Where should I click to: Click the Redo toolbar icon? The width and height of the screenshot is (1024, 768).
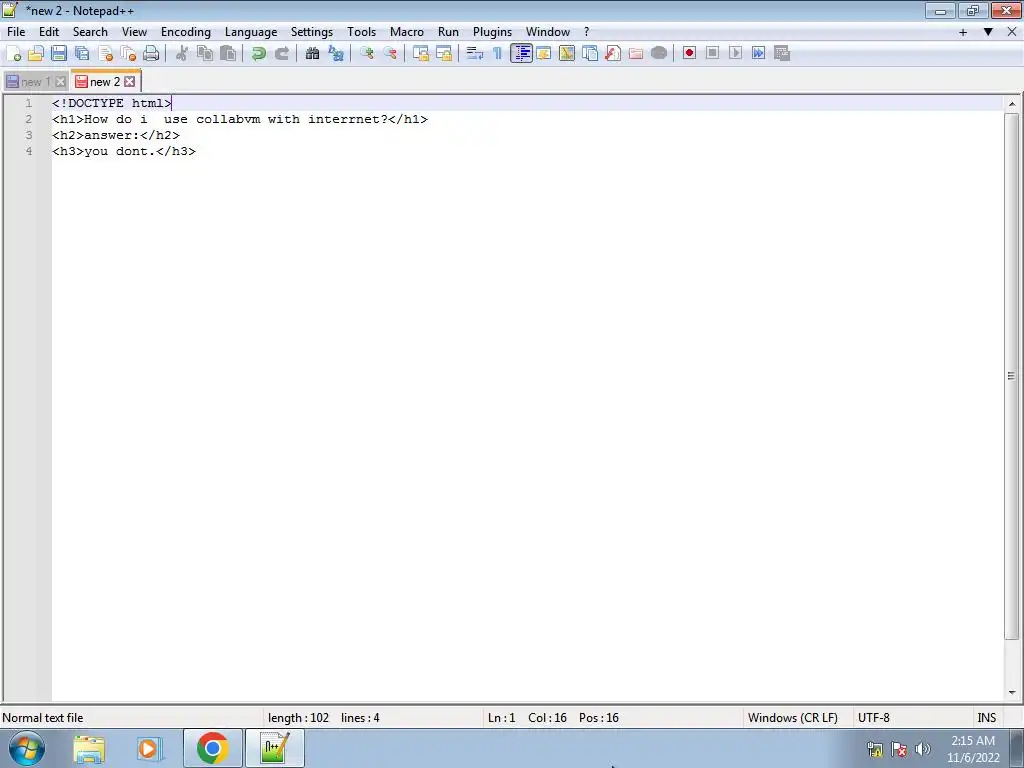point(281,54)
